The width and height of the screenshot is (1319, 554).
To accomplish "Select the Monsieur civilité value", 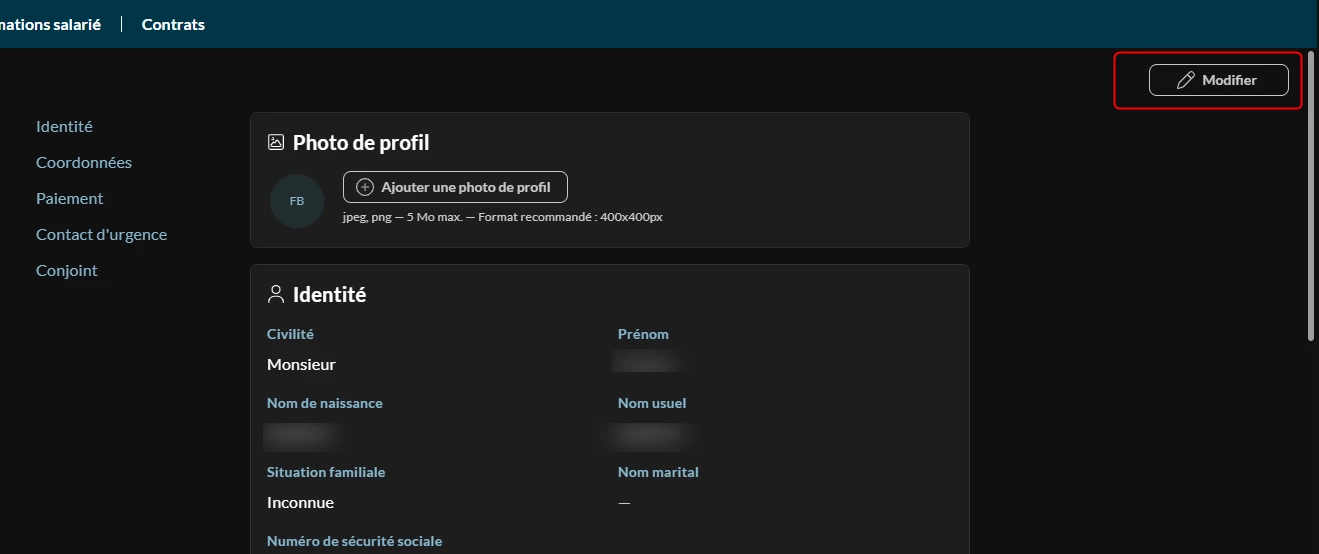I will (301, 365).
